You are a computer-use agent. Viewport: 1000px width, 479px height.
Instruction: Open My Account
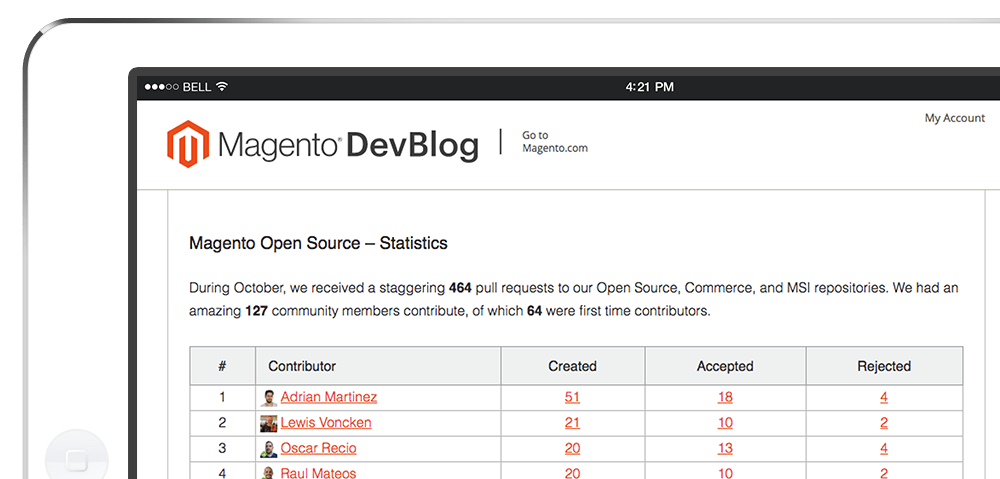[x=955, y=118]
